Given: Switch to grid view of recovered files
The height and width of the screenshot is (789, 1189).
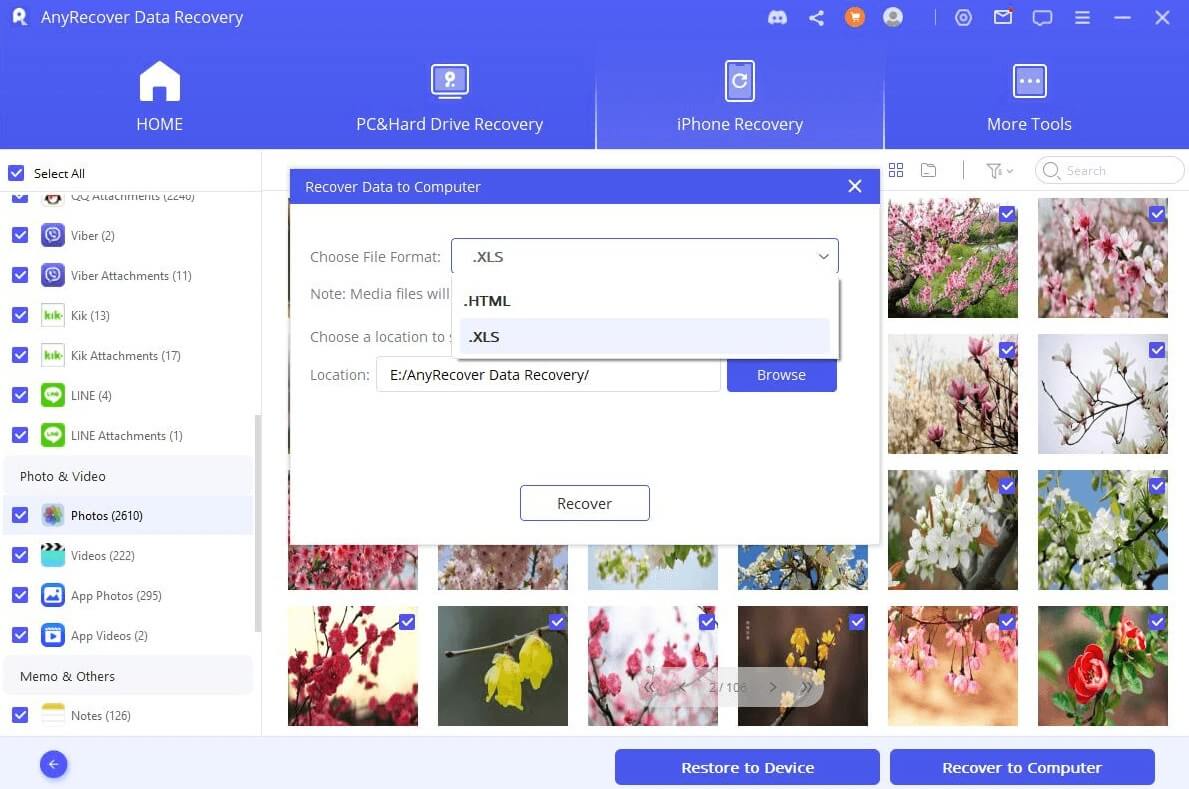Looking at the screenshot, I should tap(896, 170).
